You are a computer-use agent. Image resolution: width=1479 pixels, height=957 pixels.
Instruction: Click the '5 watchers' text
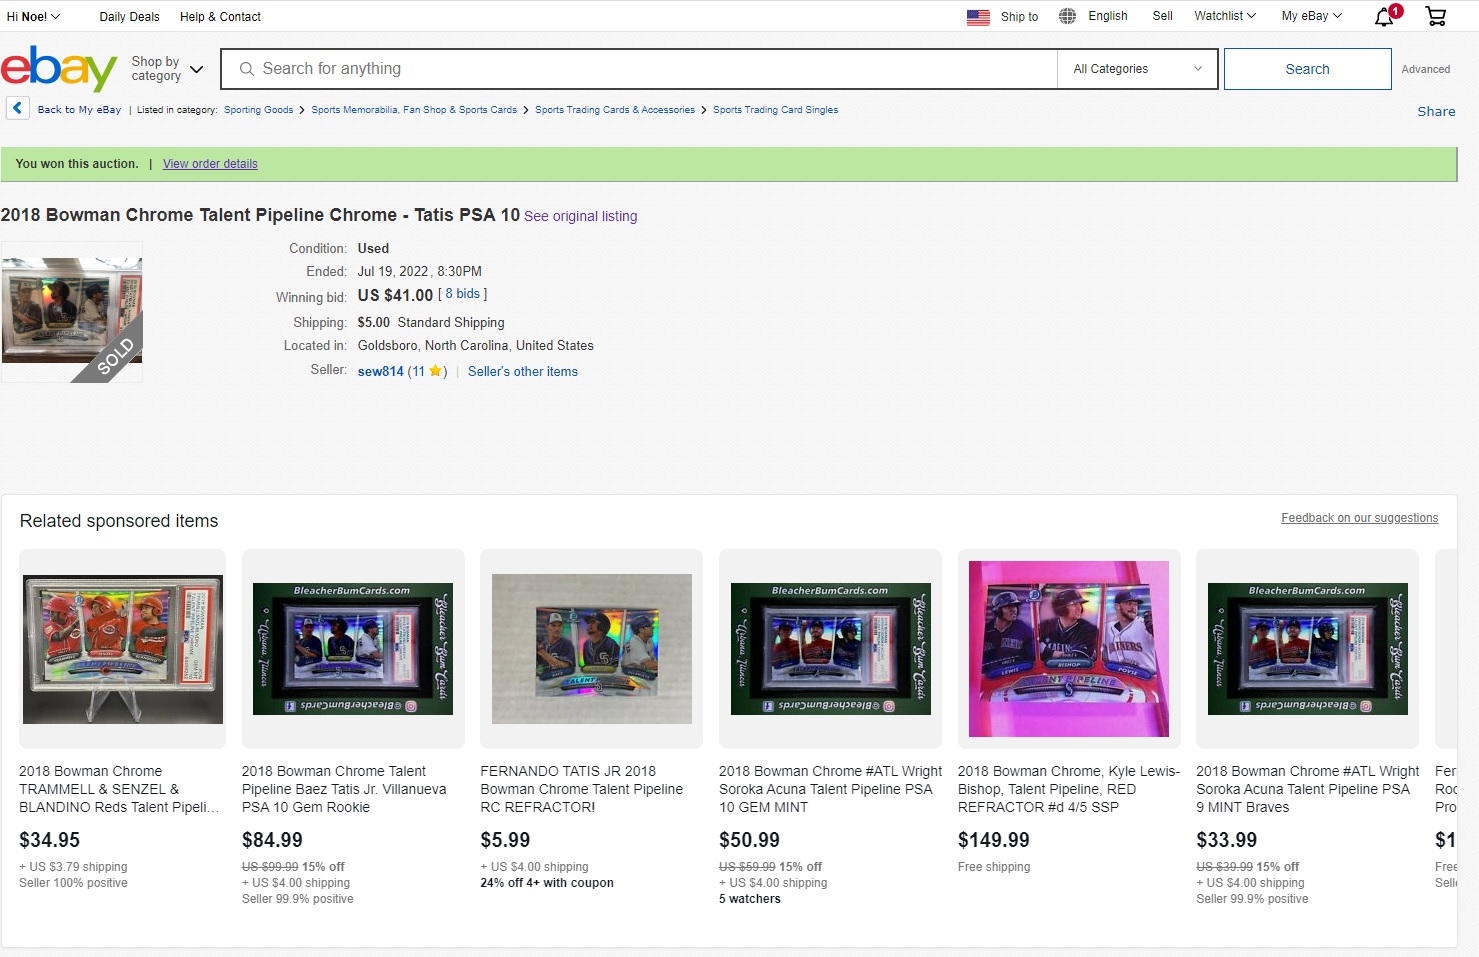(x=750, y=899)
